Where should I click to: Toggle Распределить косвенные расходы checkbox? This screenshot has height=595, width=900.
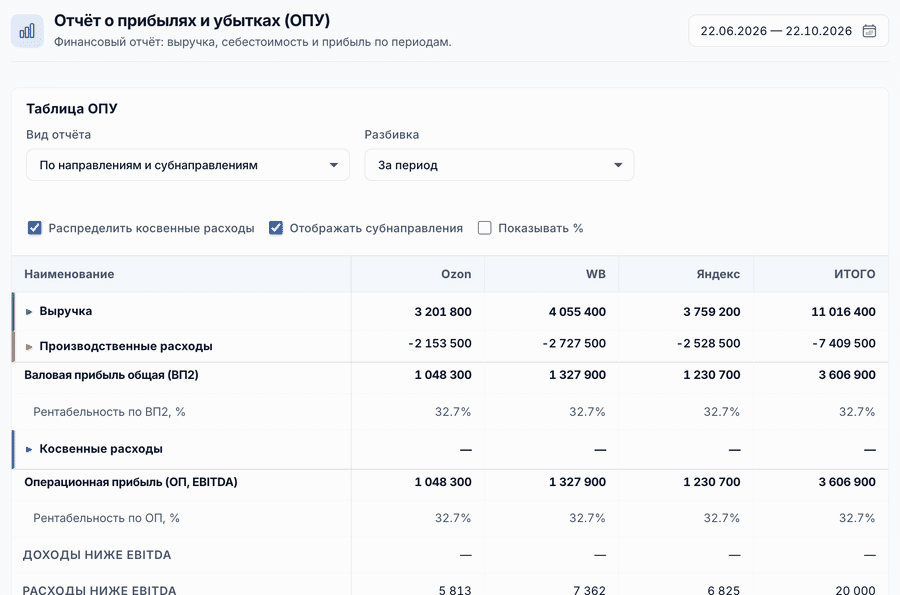[x=34, y=228]
